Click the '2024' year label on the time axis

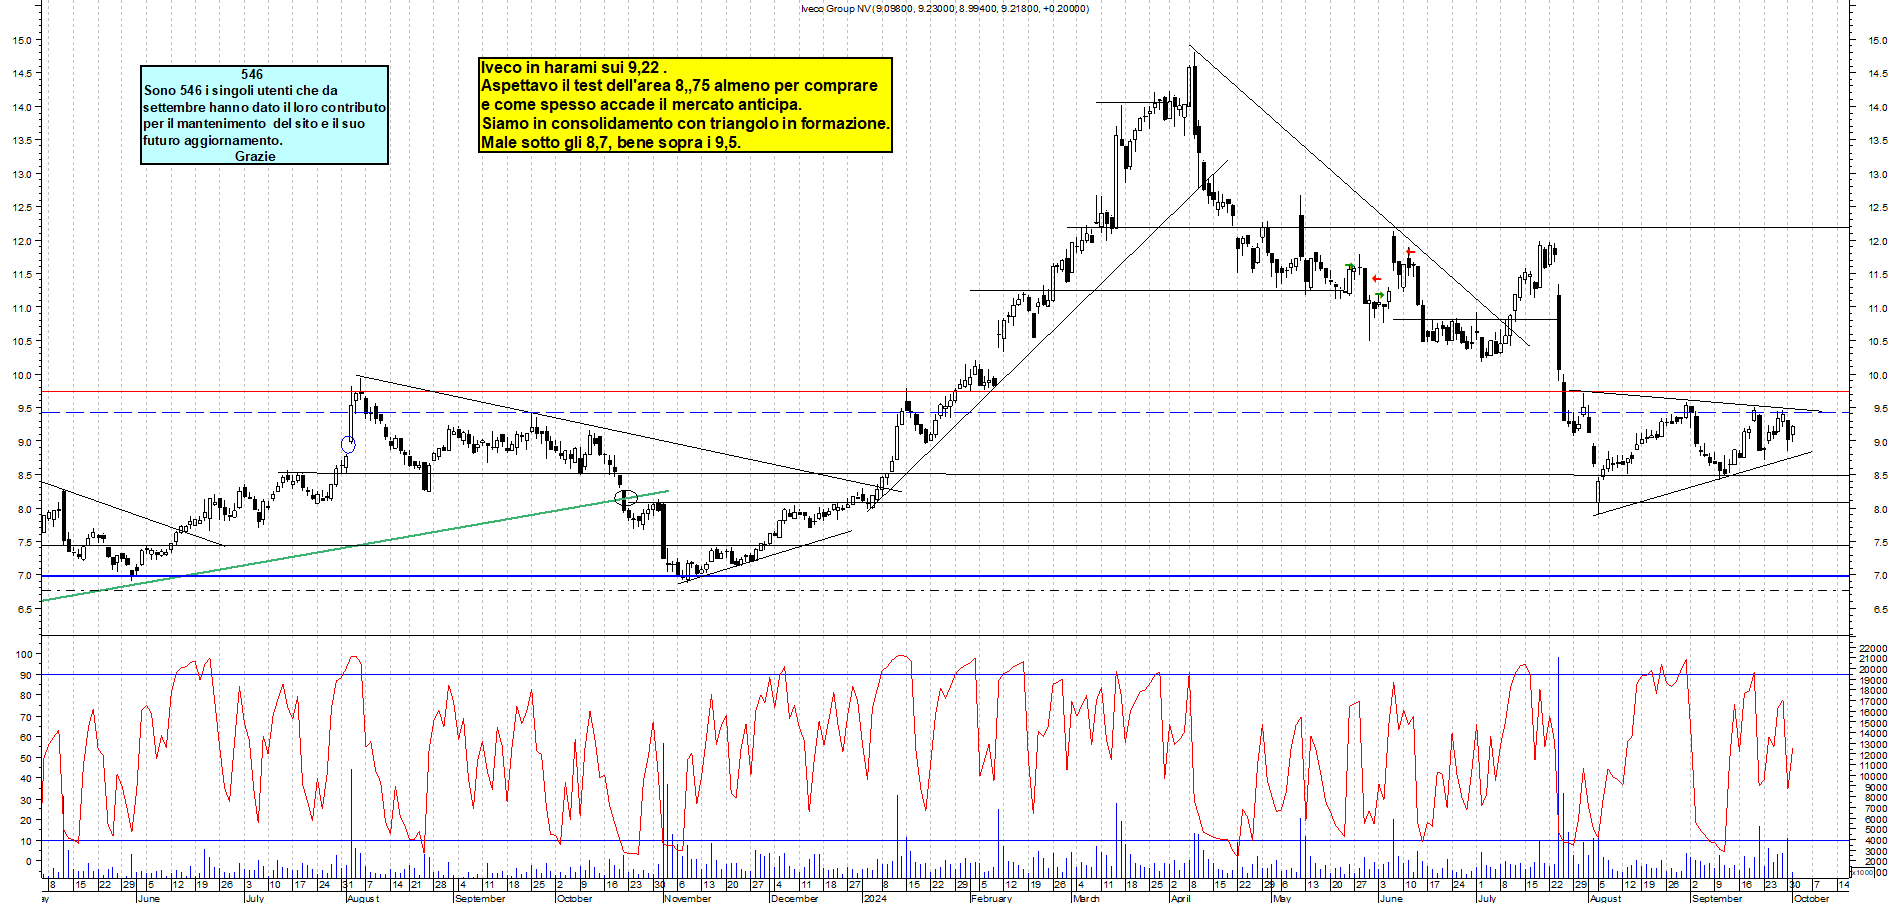[875, 898]
